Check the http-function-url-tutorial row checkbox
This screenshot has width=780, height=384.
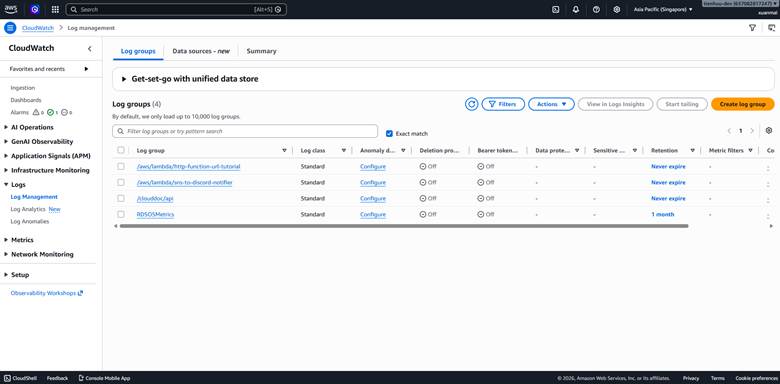(x=121, y=166)
